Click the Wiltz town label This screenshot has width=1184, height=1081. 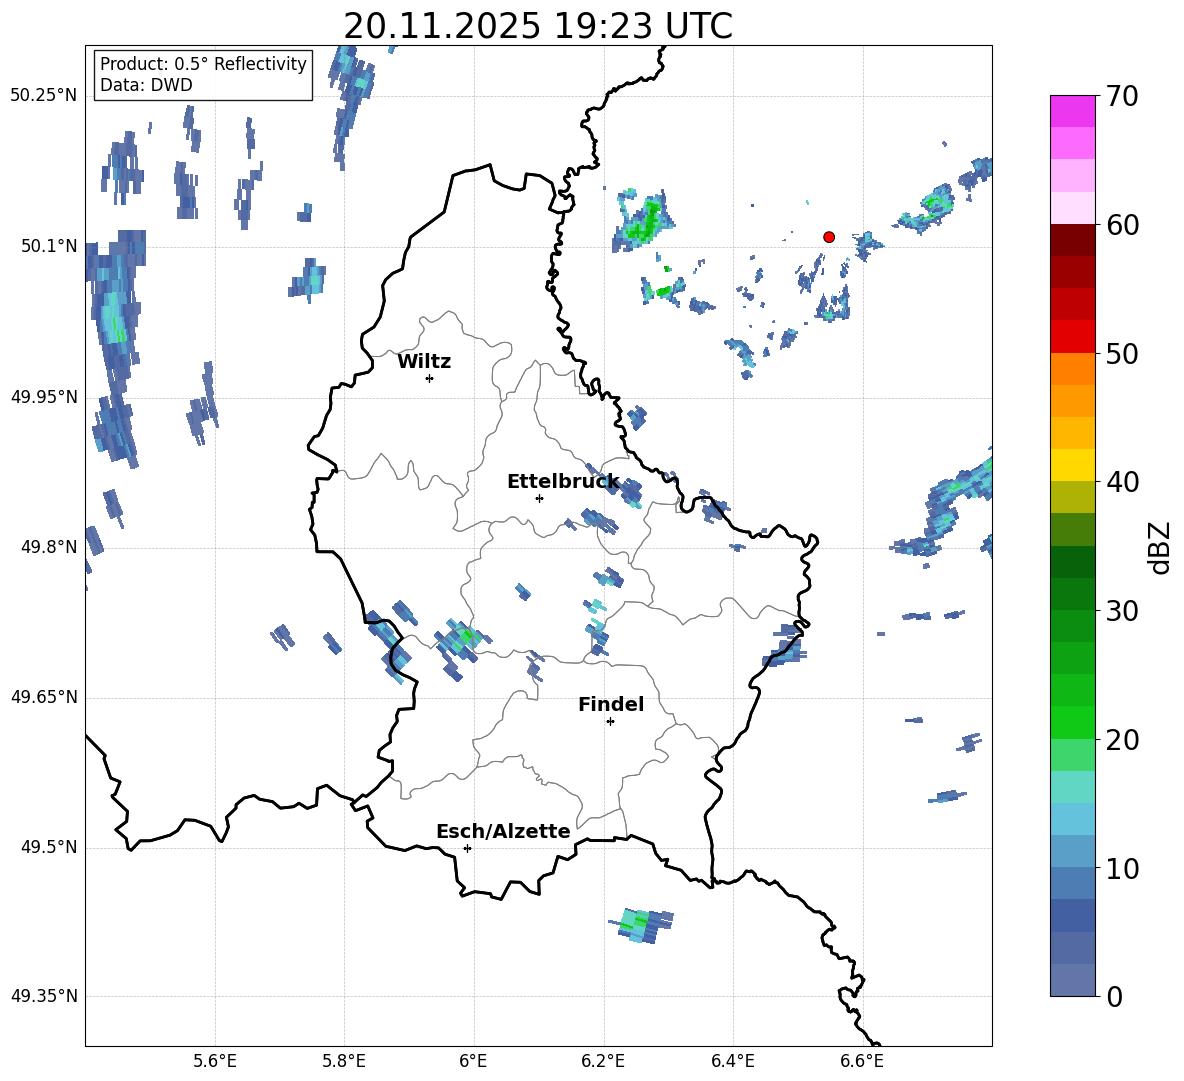(x=424, y=361)
